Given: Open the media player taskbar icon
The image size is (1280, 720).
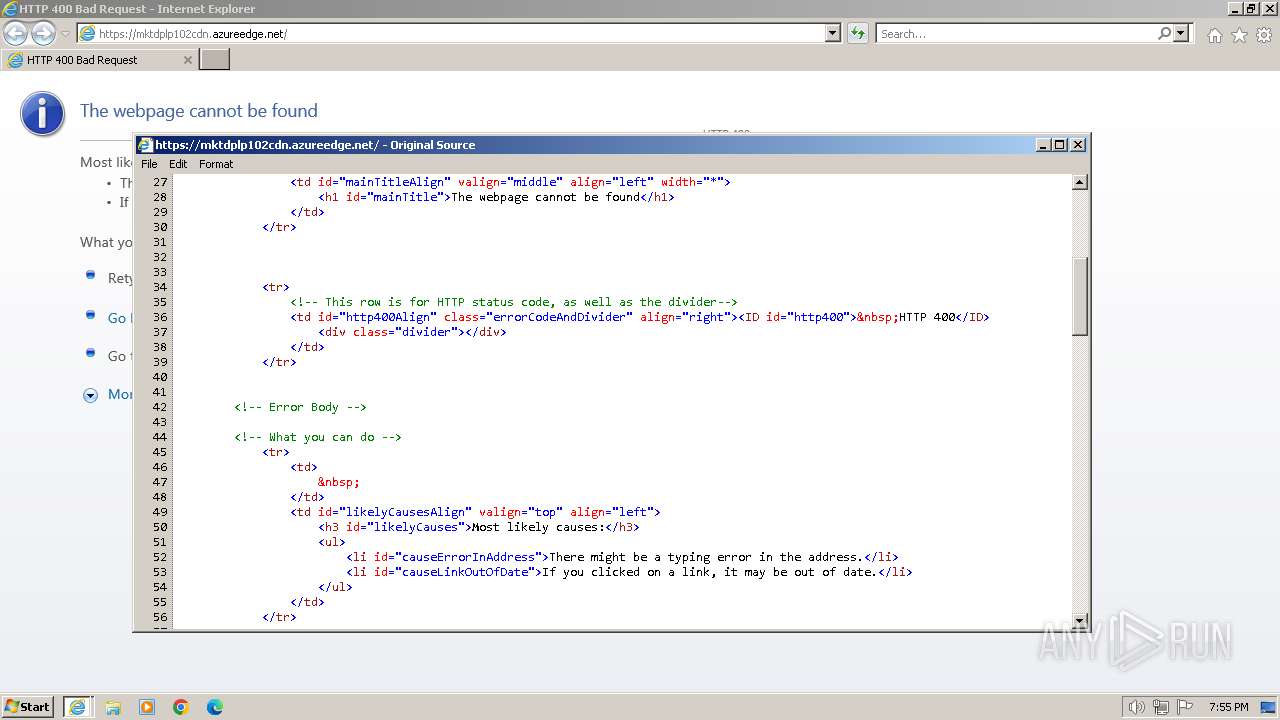Looking at the screenshot, I should coord(147,707).
